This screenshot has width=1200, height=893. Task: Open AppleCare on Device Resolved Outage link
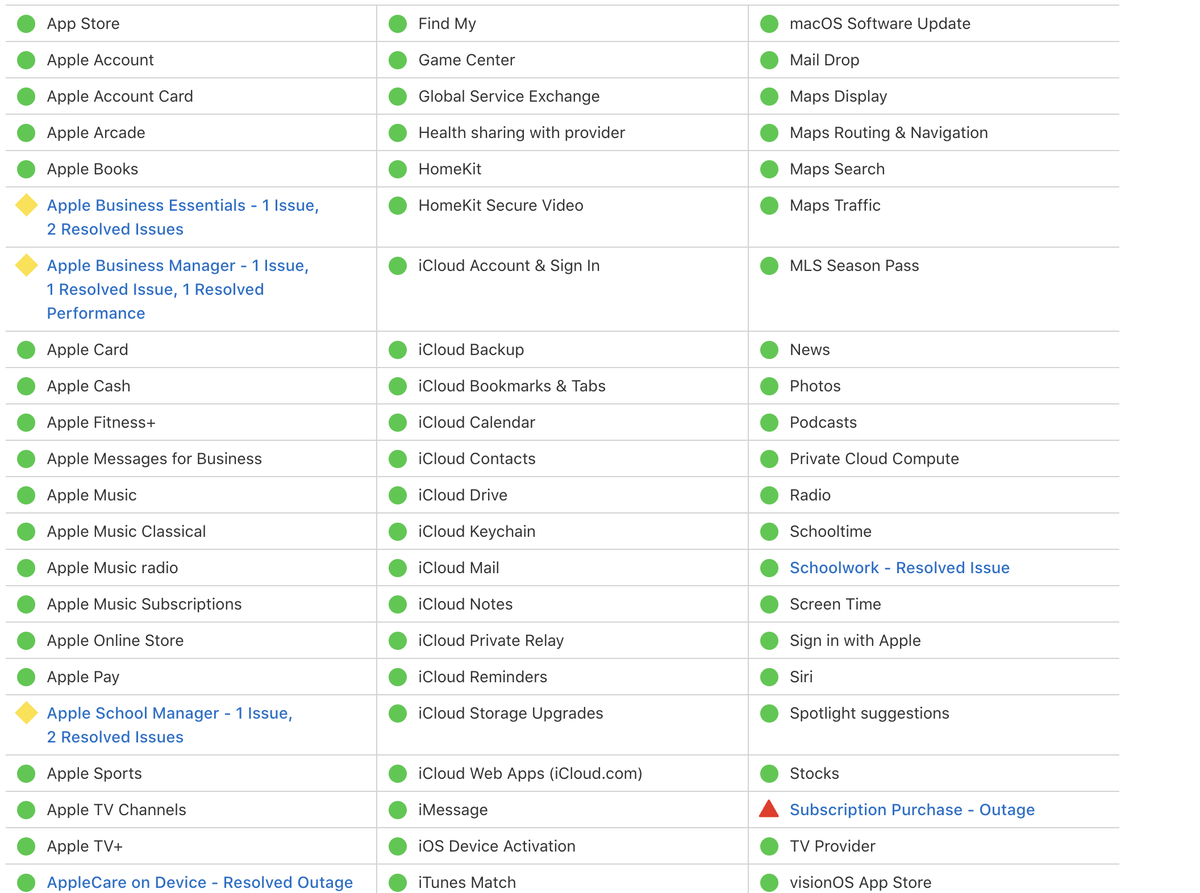tap(199, 882)
